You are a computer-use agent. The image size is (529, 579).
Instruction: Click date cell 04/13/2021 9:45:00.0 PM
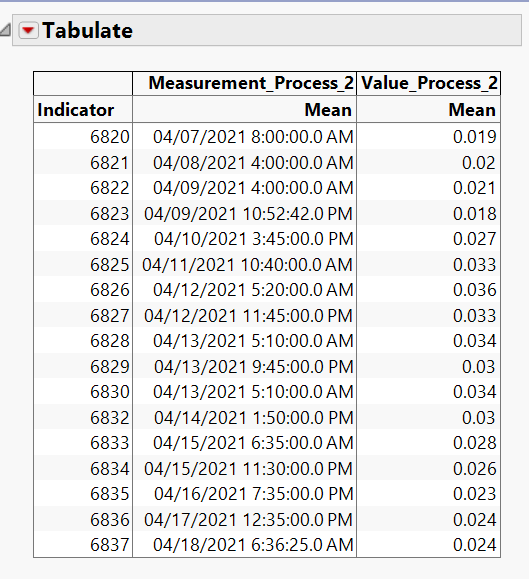(254, 367)
